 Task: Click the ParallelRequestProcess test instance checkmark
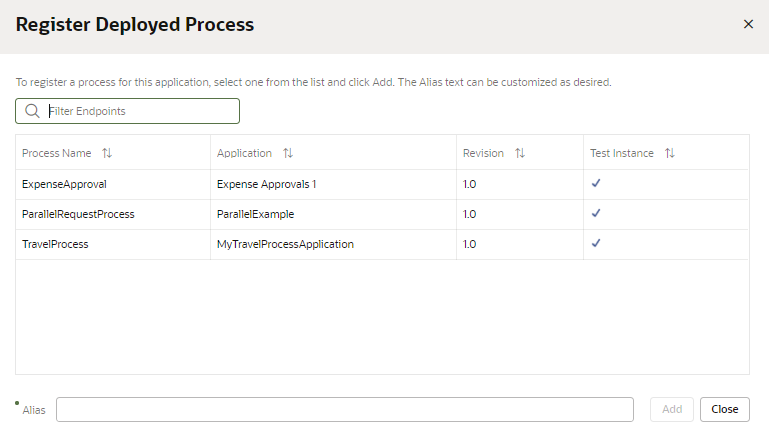point(596,213)
